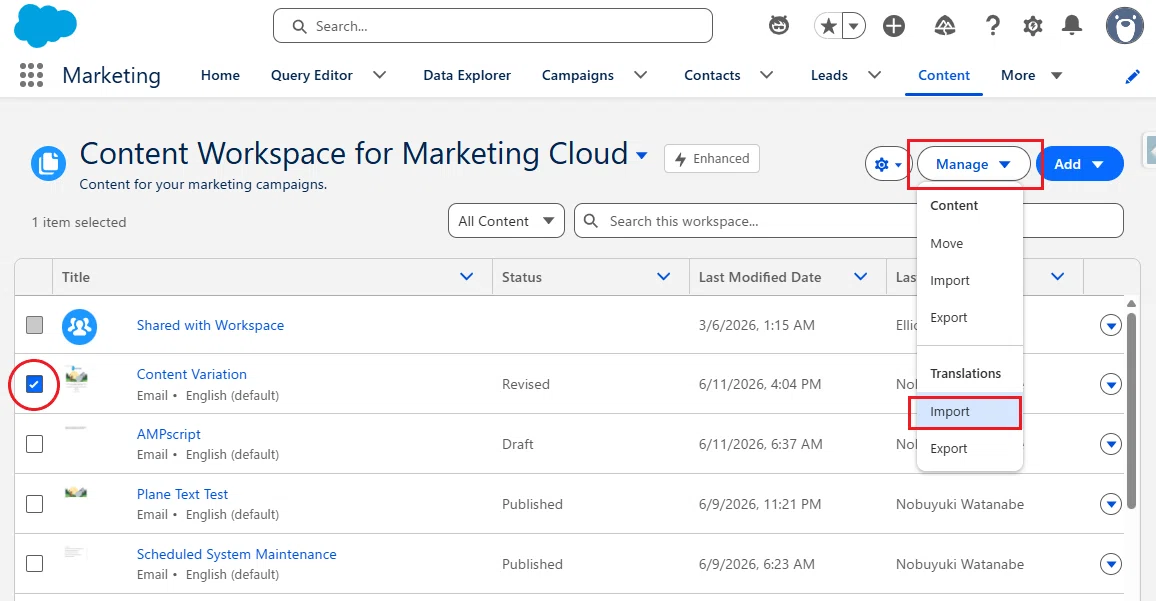The height and width of the screenshot is (601, 1156).
Task: Open the Shared with Workspace link
Action: (210, 325)
